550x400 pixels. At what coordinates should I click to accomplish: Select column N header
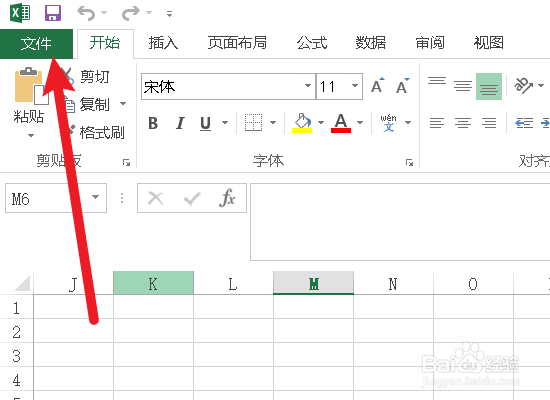point(393,283)
